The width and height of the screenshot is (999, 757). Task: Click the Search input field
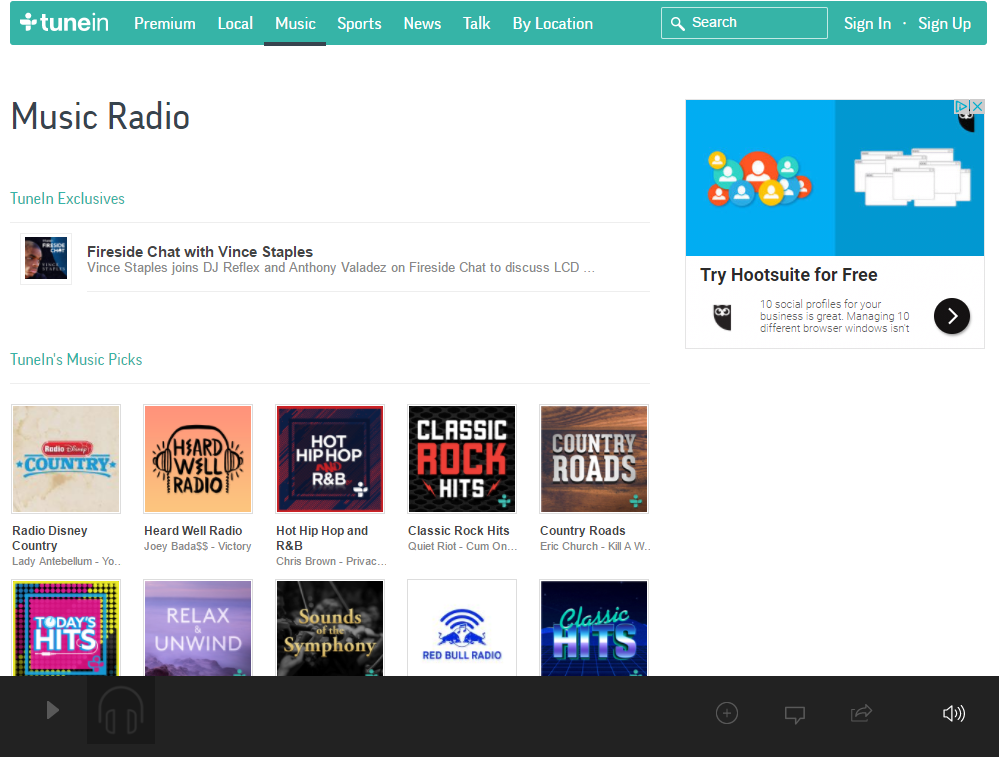(x=744, y=23)
